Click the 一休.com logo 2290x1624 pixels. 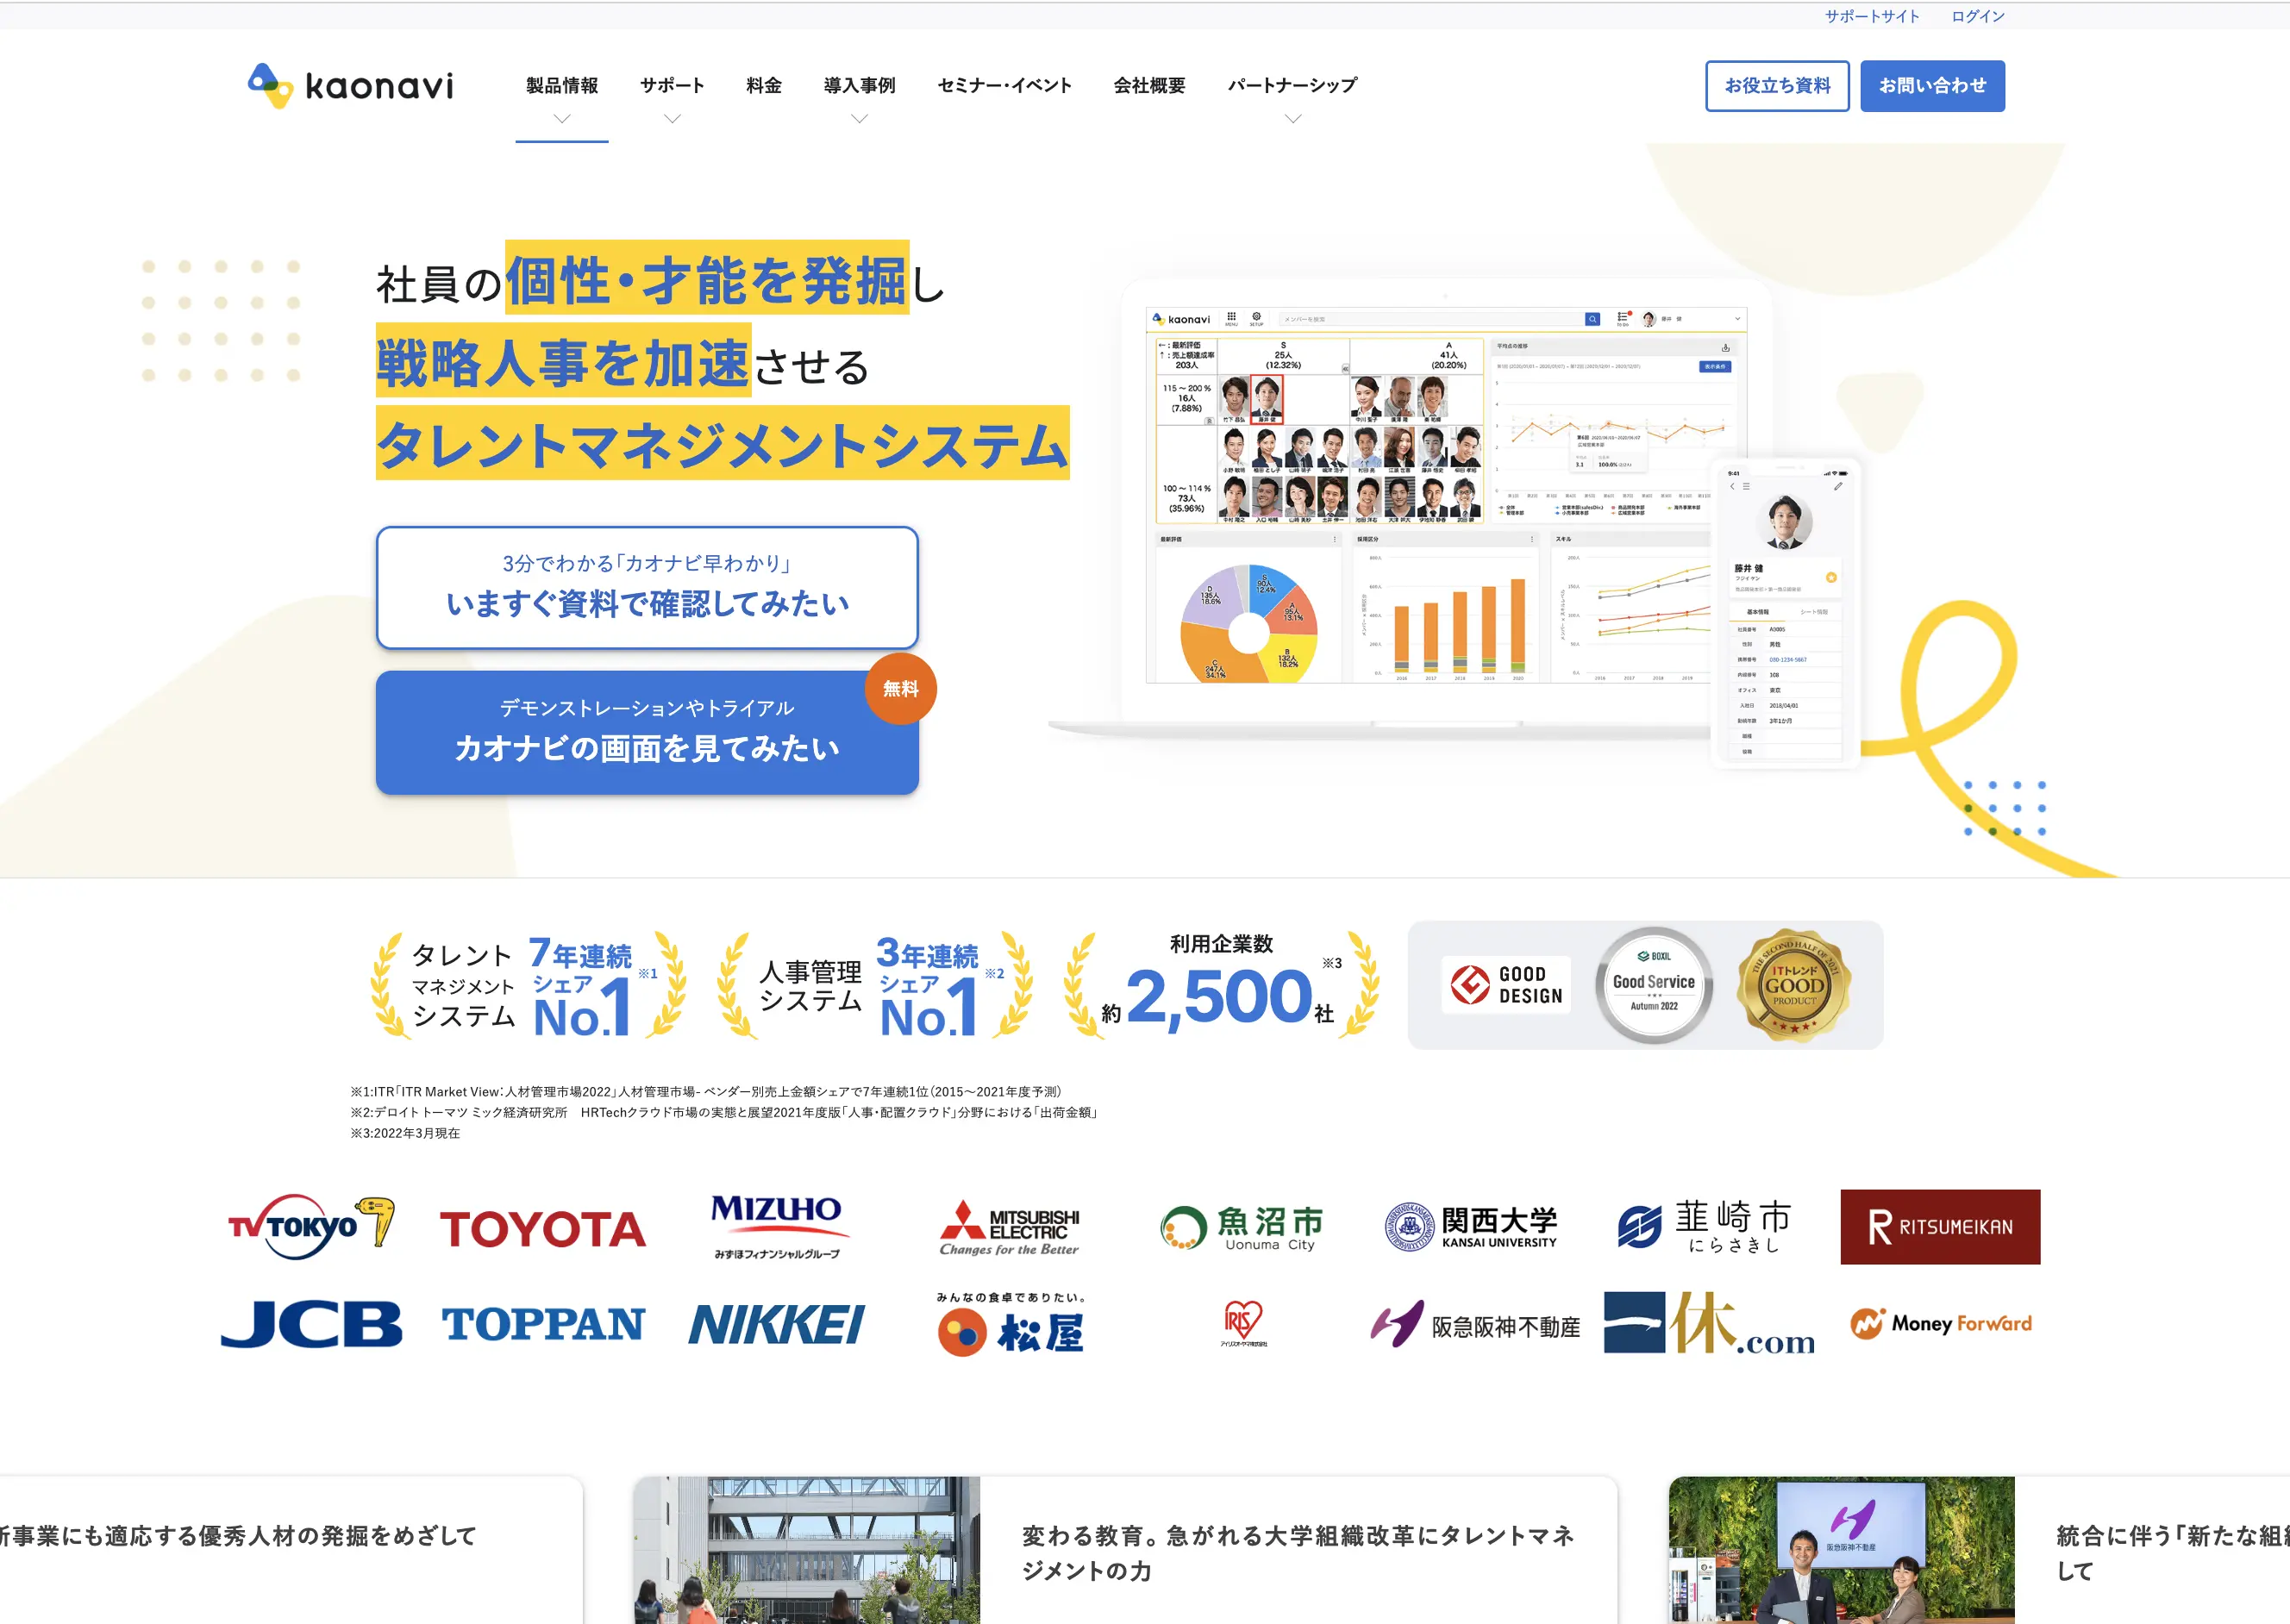pyautogui.click(x=1708, y=1325)
